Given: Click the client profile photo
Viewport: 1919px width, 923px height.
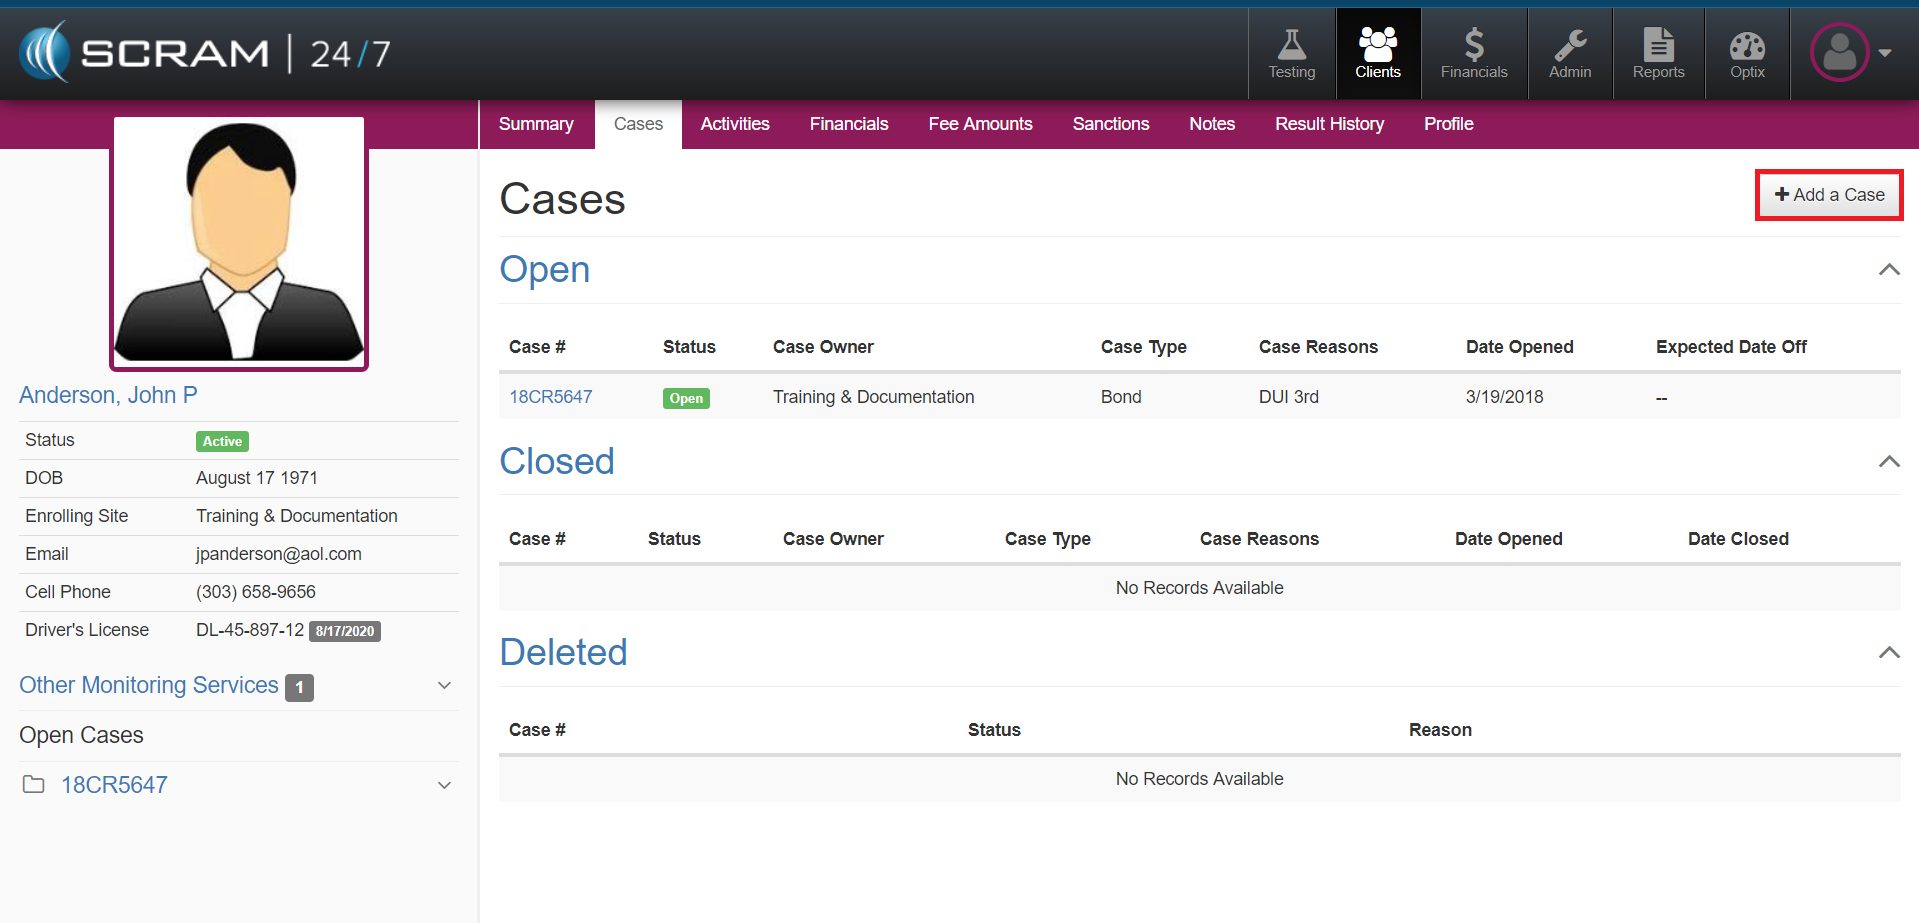Looking at the screenshot, I should pyautogui.click(x=239, y=242).
